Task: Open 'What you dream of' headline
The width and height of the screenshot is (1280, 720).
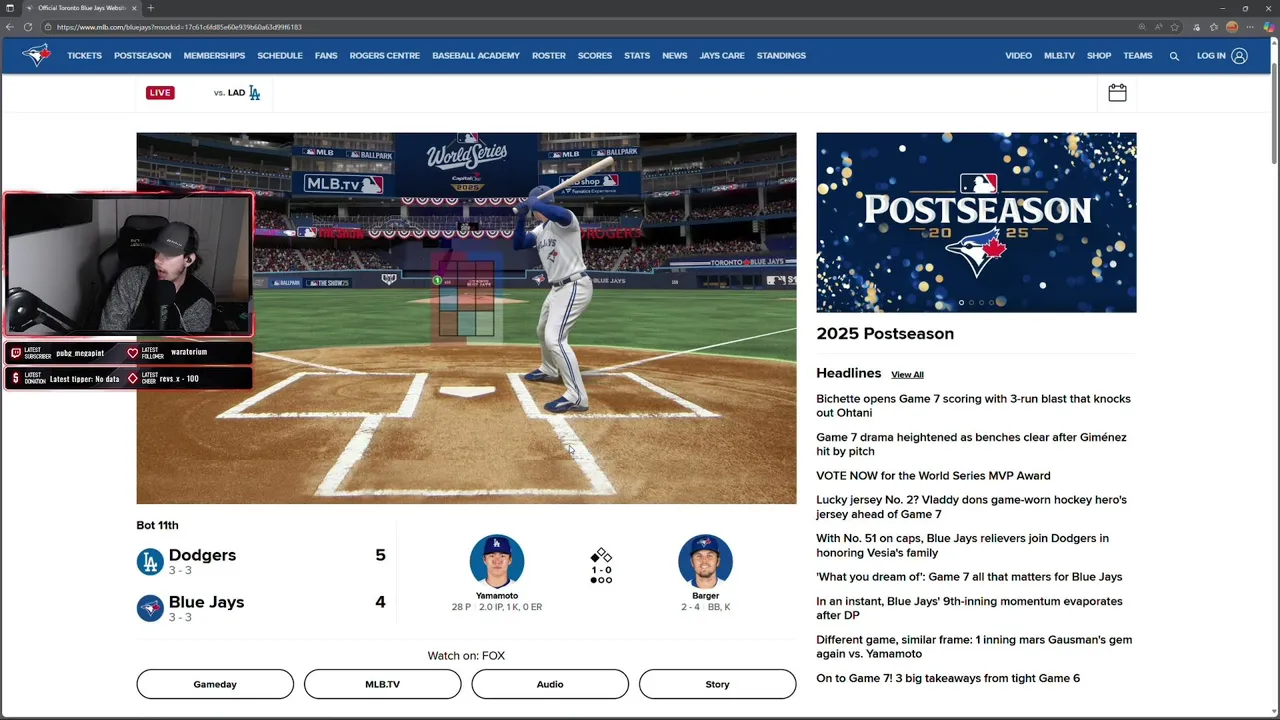Action: click(969, 577)
